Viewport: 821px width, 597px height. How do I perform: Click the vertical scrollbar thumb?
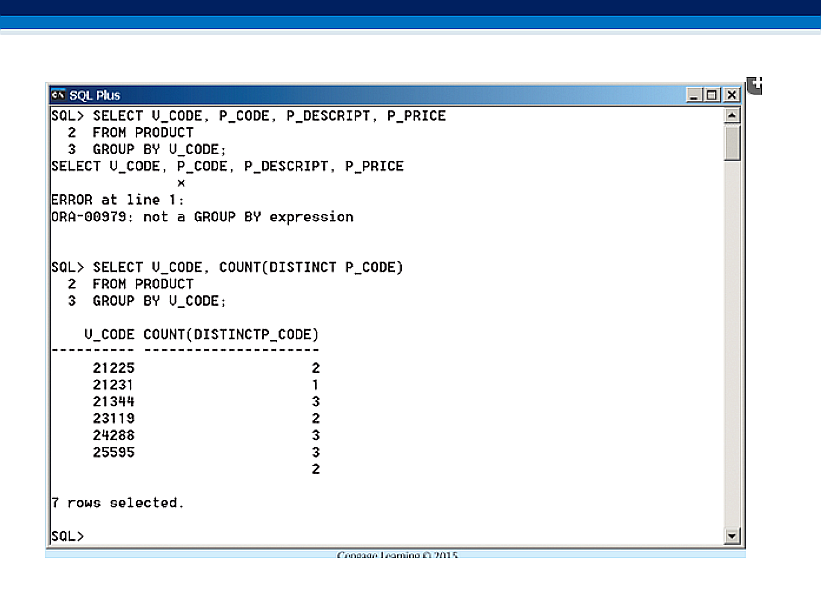click(x=732, y=143)
